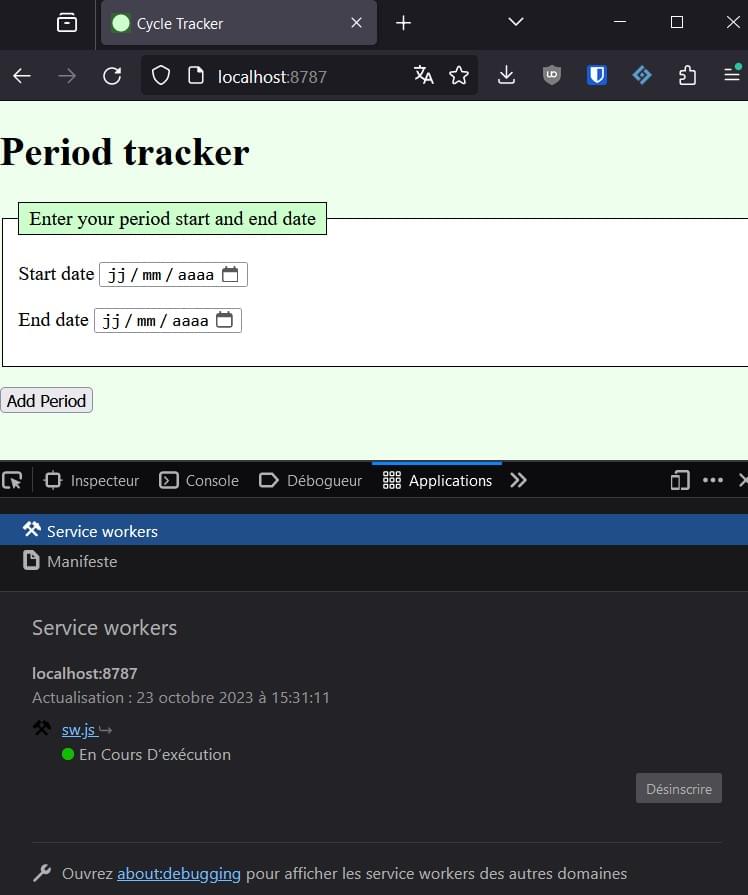Open the extensions puzzle icon
The width and height of the screenshot is (748, 895).
tap(687, 75)
